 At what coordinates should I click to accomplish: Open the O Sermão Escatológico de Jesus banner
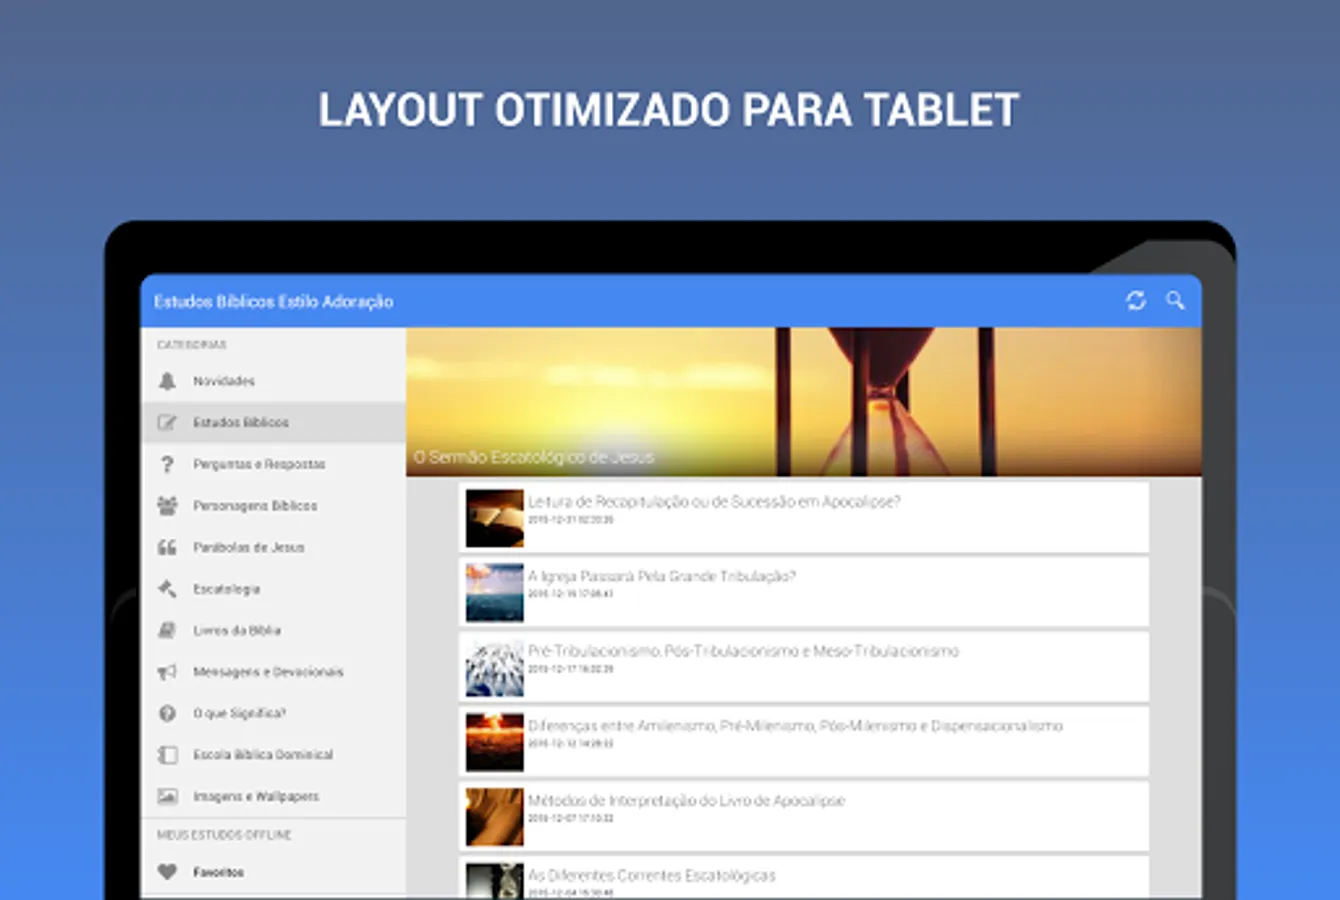pos(803,402)
